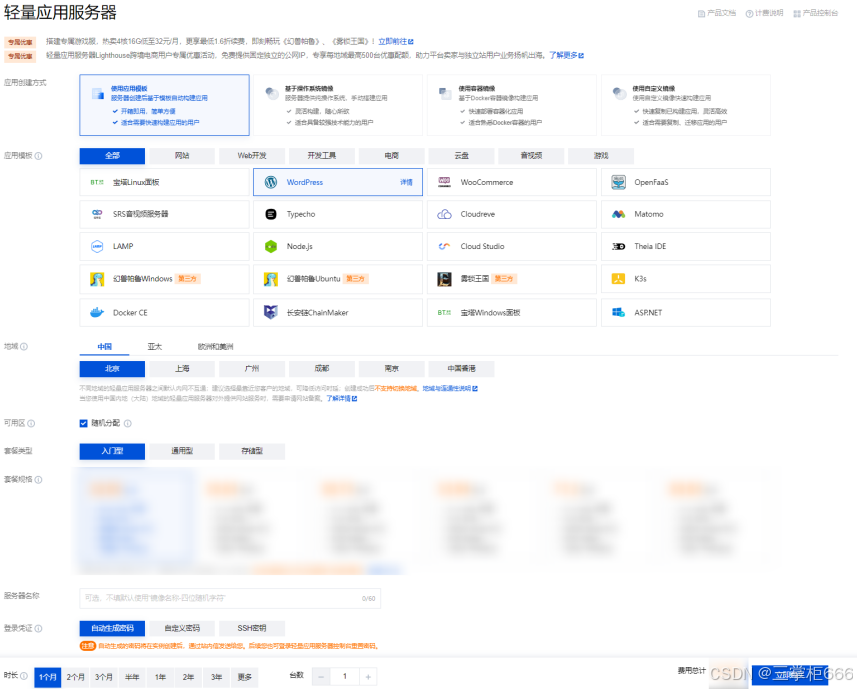The image size is (857, 689).
Task: Open the 更多 duration options
Action: pyautogui.click(x=245, y=678)
